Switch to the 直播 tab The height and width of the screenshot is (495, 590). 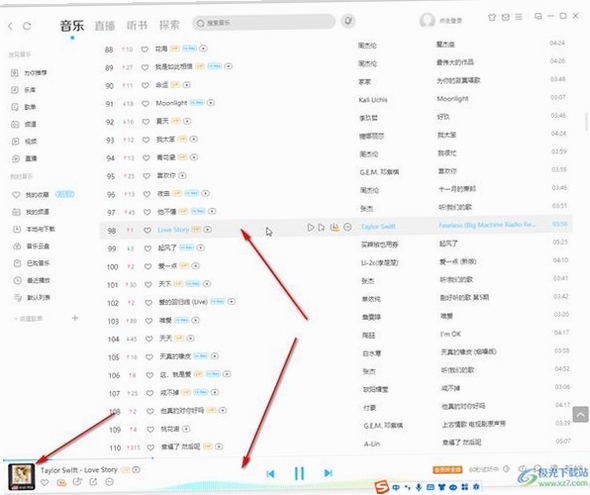click(x=105, y=26)
